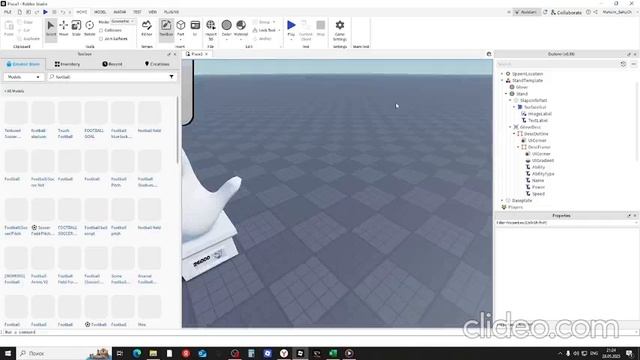Select AbilityType label in the Explorer
The height and width of the screenshot is (360, 640).
pos(543,174)
